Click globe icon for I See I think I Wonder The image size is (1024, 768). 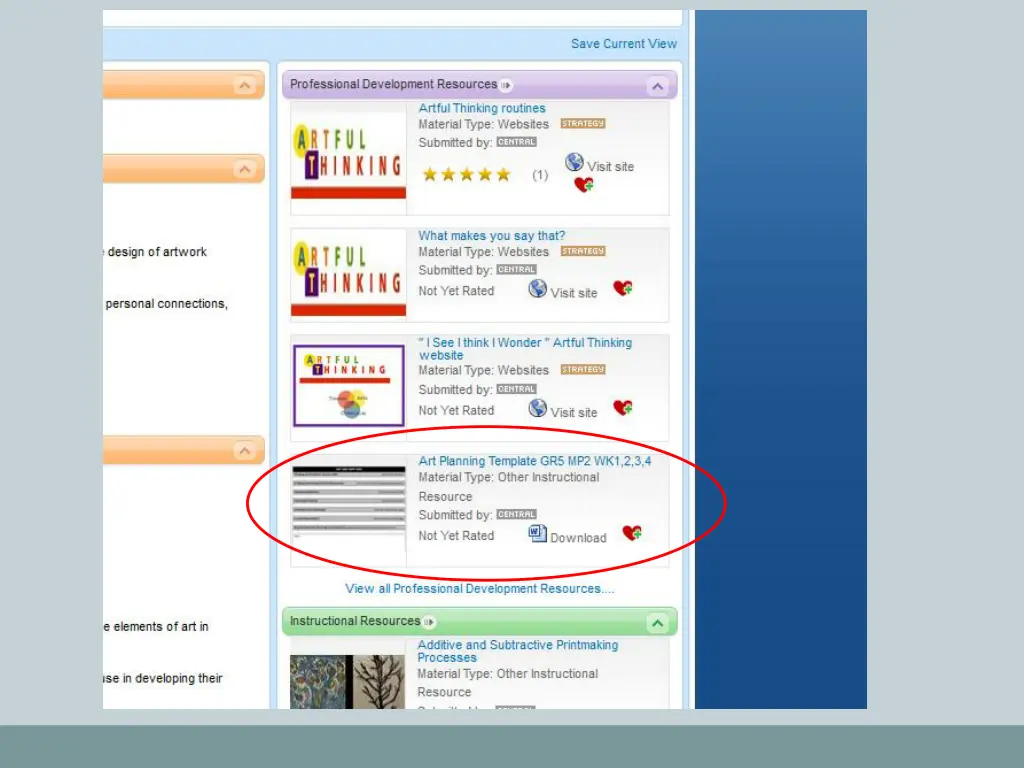click(538, 408)
